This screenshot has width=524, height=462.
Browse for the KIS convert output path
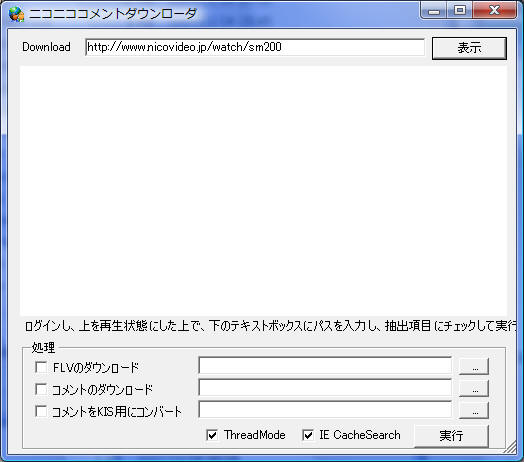[474, 411]
